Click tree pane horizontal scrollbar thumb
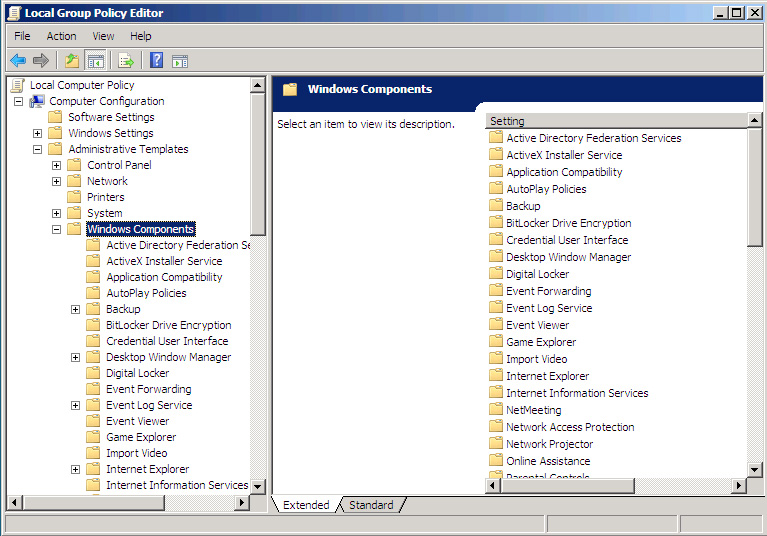The width and height of the screenshot is (767, 536). [93, 502]
